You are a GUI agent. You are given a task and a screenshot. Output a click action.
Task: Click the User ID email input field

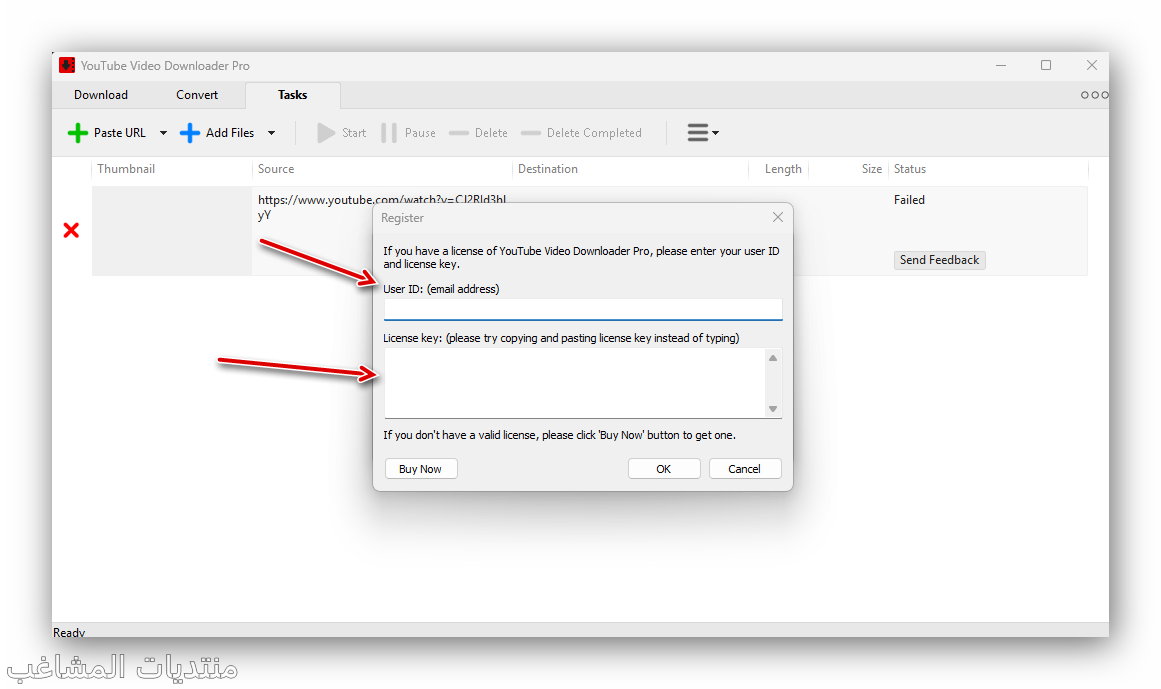583,309
